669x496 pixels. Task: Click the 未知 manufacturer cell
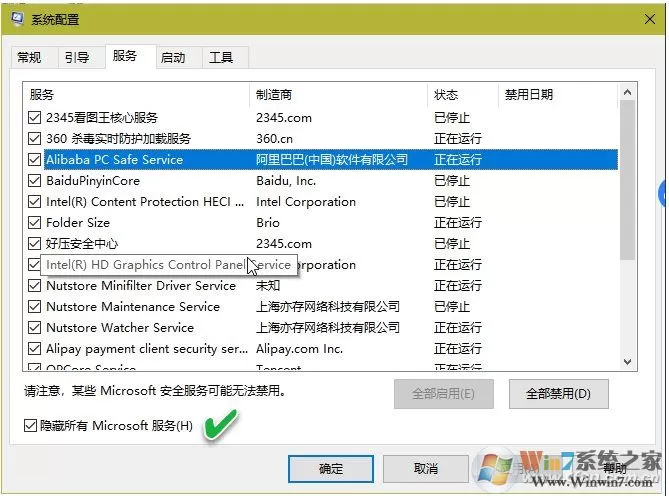point(268,285)
